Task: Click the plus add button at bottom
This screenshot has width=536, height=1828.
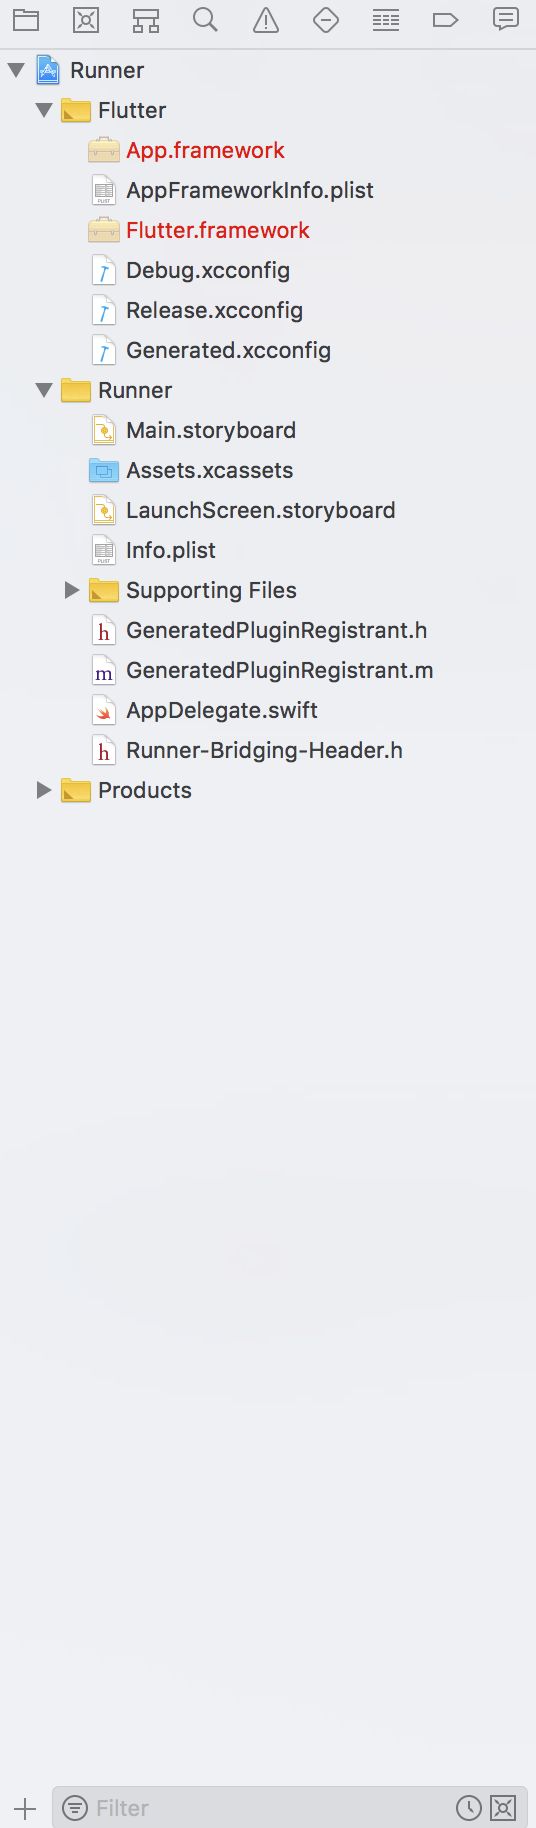Action: click(25, 1808)
